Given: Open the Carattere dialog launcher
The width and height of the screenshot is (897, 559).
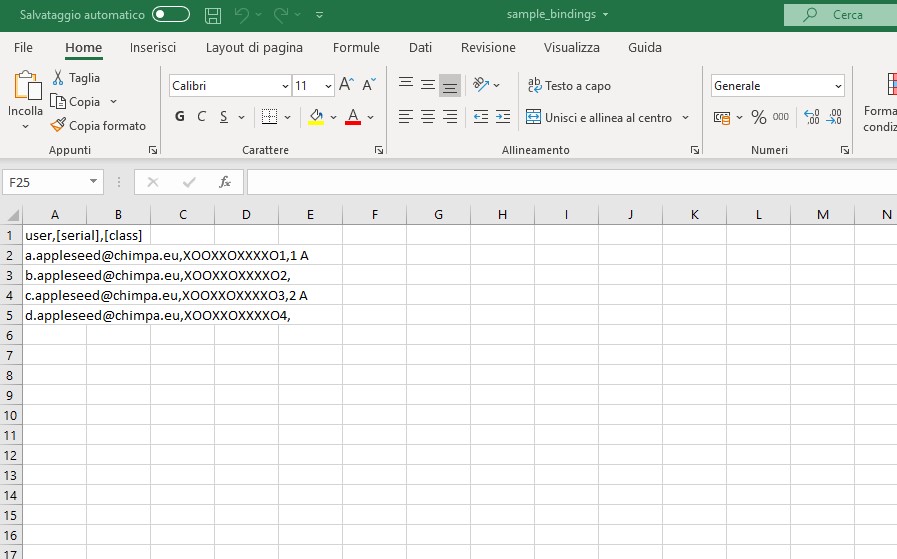Looking at the screenshot, I should click(x=379, y=150).
